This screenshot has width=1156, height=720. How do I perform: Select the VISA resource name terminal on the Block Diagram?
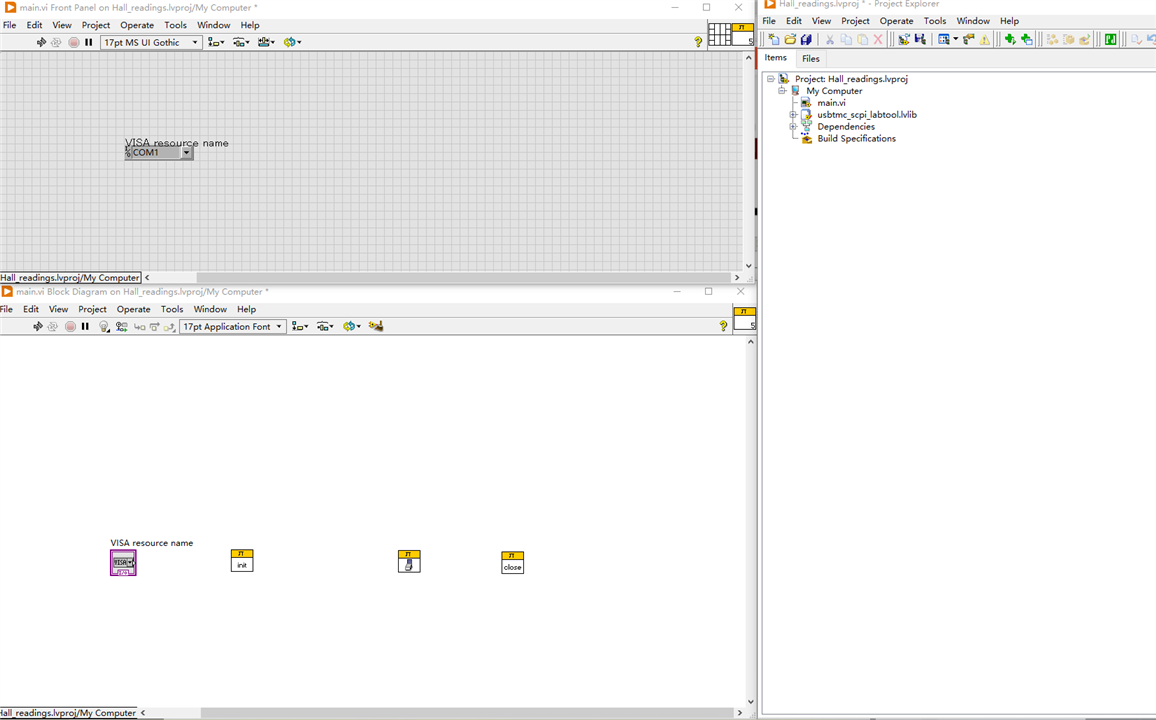(x=123, y=563)
